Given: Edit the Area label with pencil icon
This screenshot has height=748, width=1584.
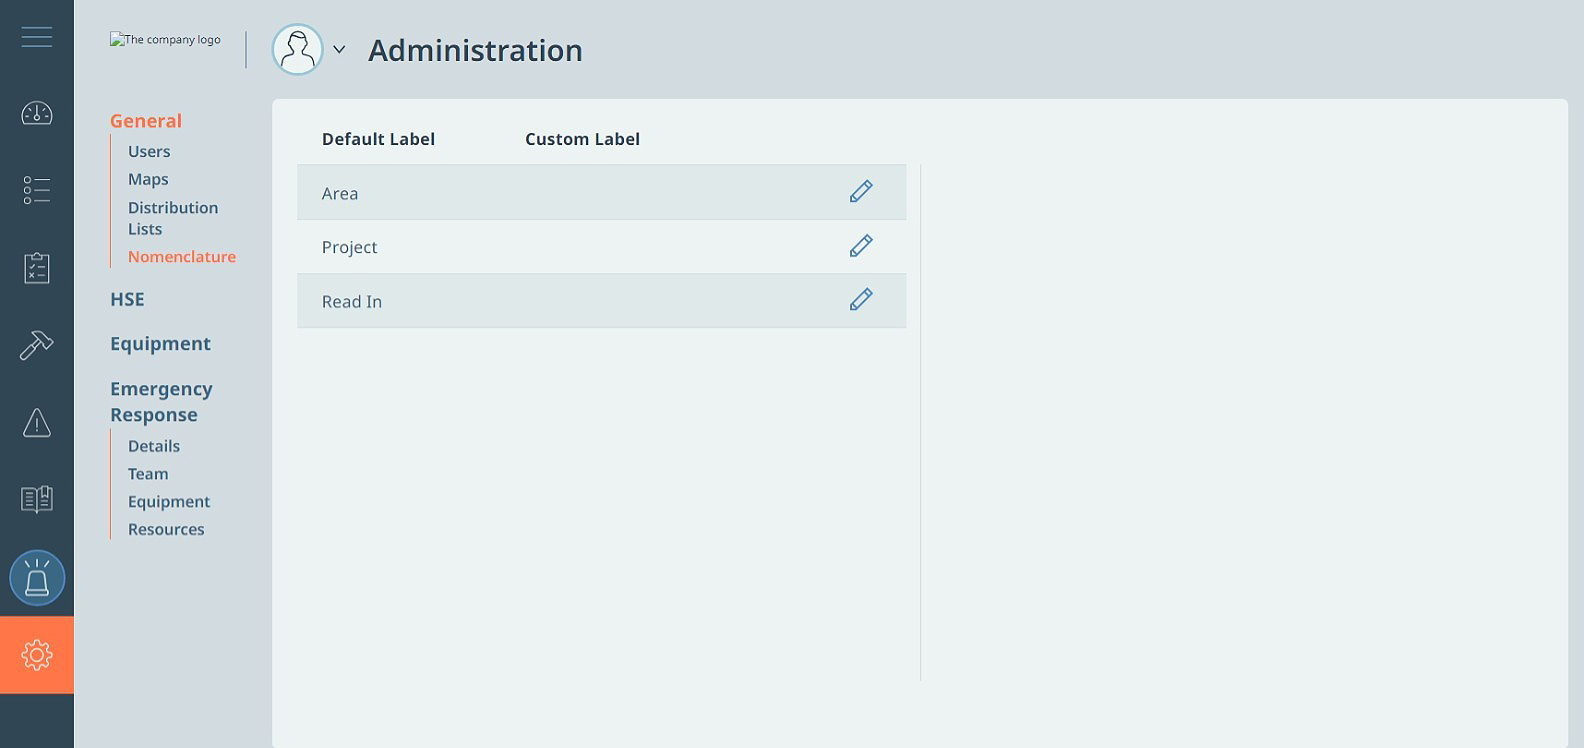Looking at the screenshot, I should point(861,191).
